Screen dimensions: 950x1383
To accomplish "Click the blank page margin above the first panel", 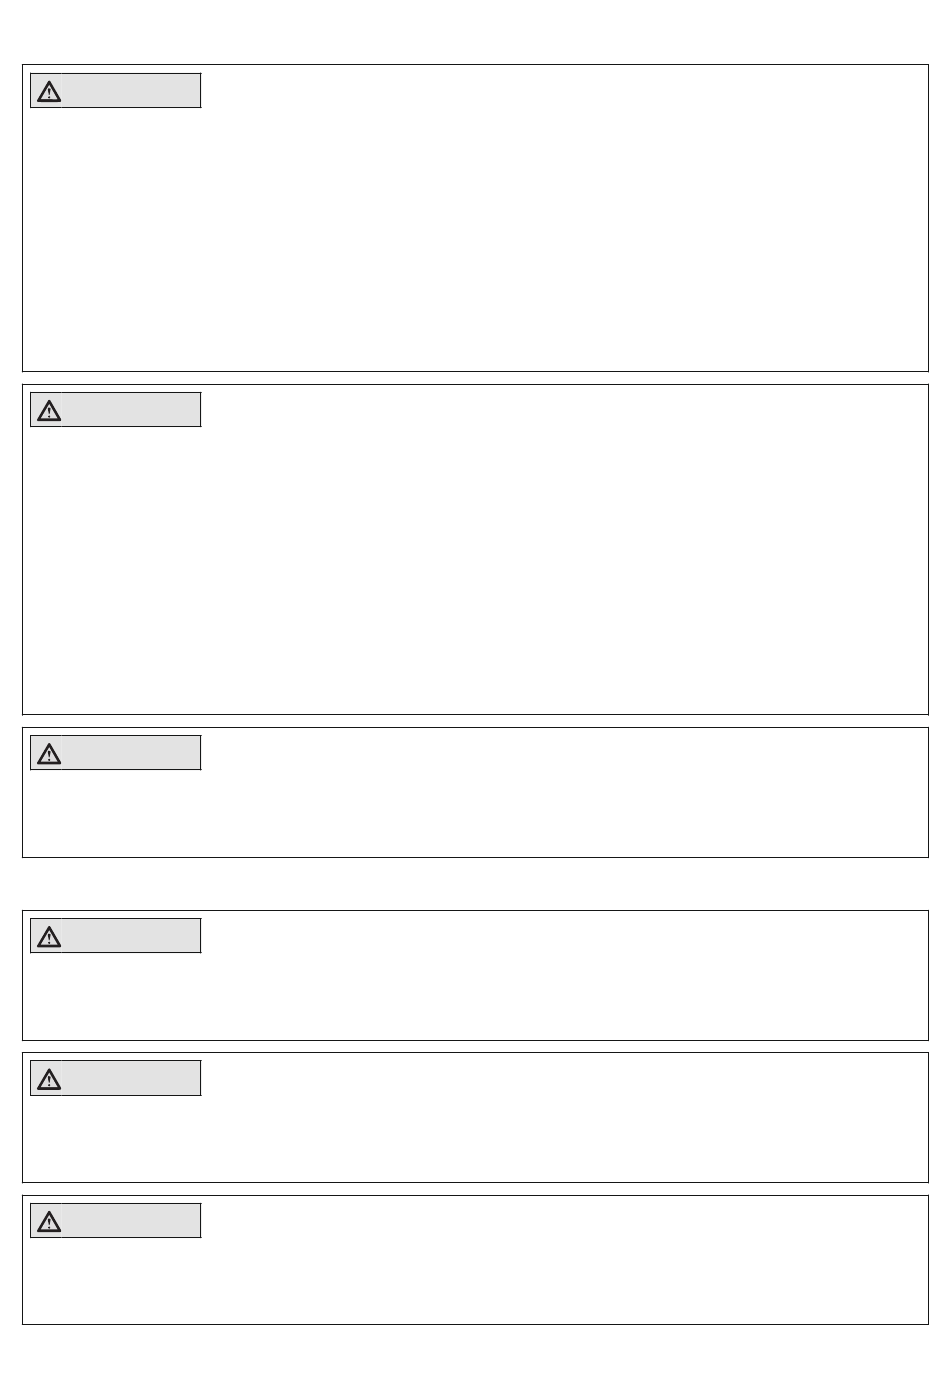I will [475, 32].
